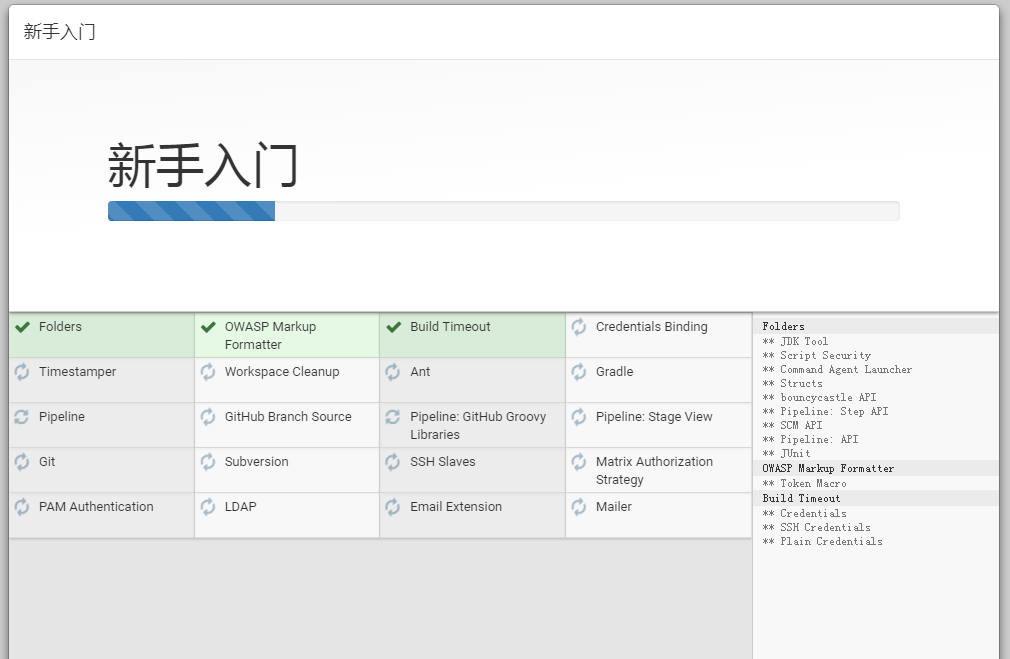Click the Git plugin label

coord(47,462)
